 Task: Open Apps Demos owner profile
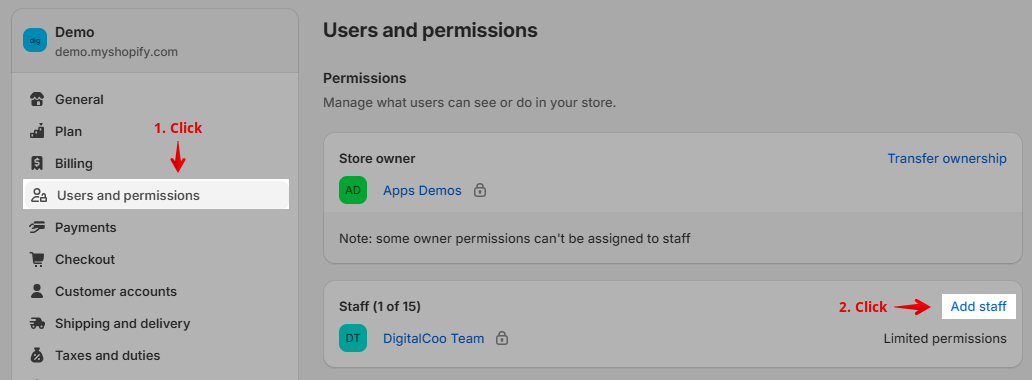pyautogui.click(x=423, y=191)
